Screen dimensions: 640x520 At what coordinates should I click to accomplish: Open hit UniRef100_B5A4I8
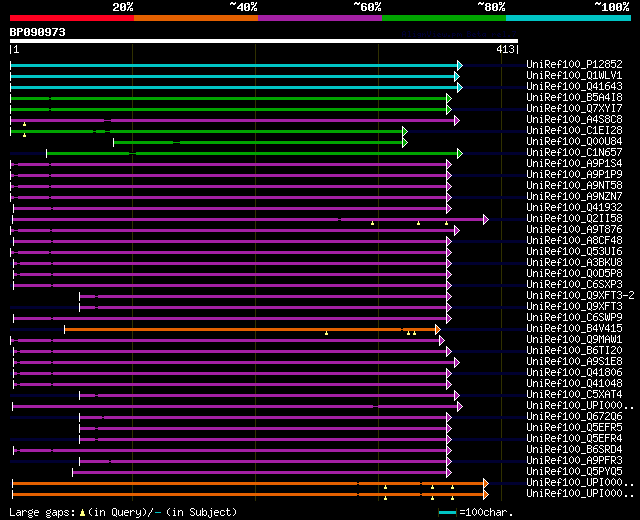[574, 97]
